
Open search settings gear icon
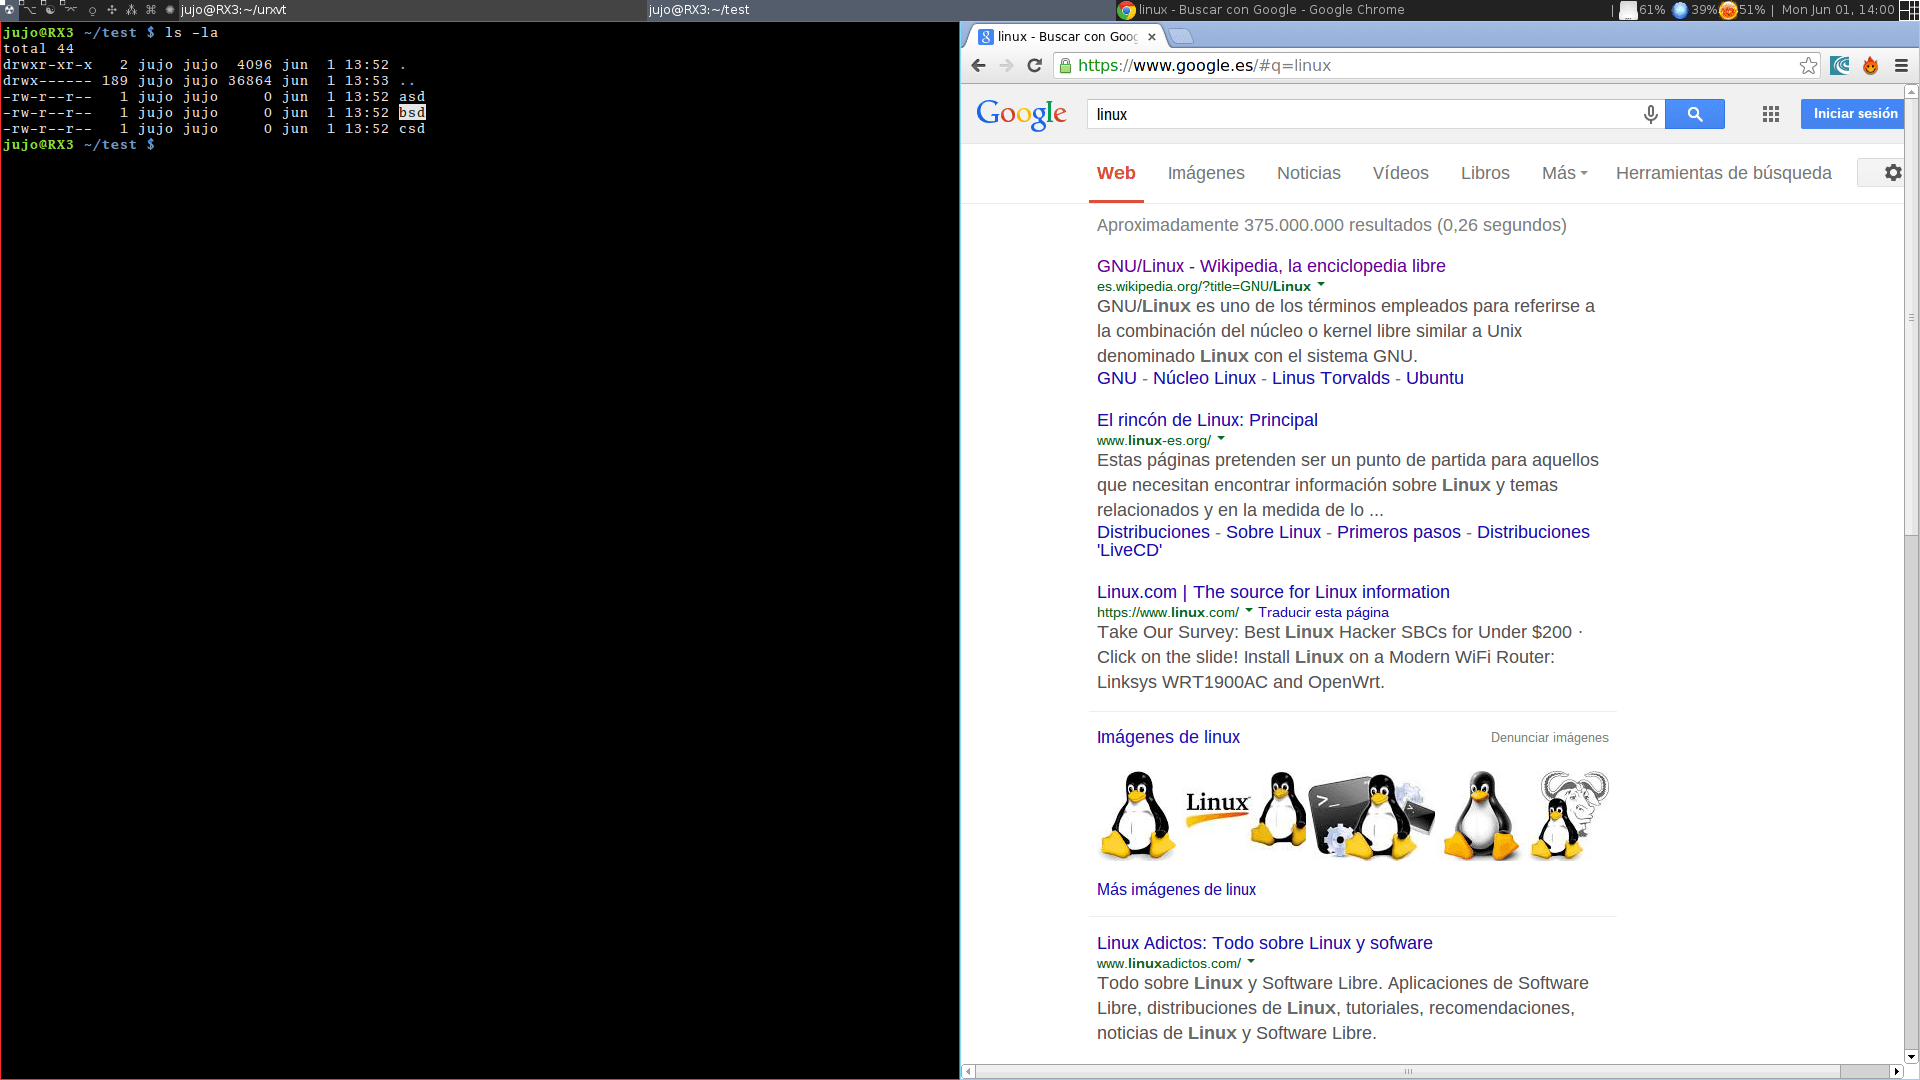coord(1892,173)
